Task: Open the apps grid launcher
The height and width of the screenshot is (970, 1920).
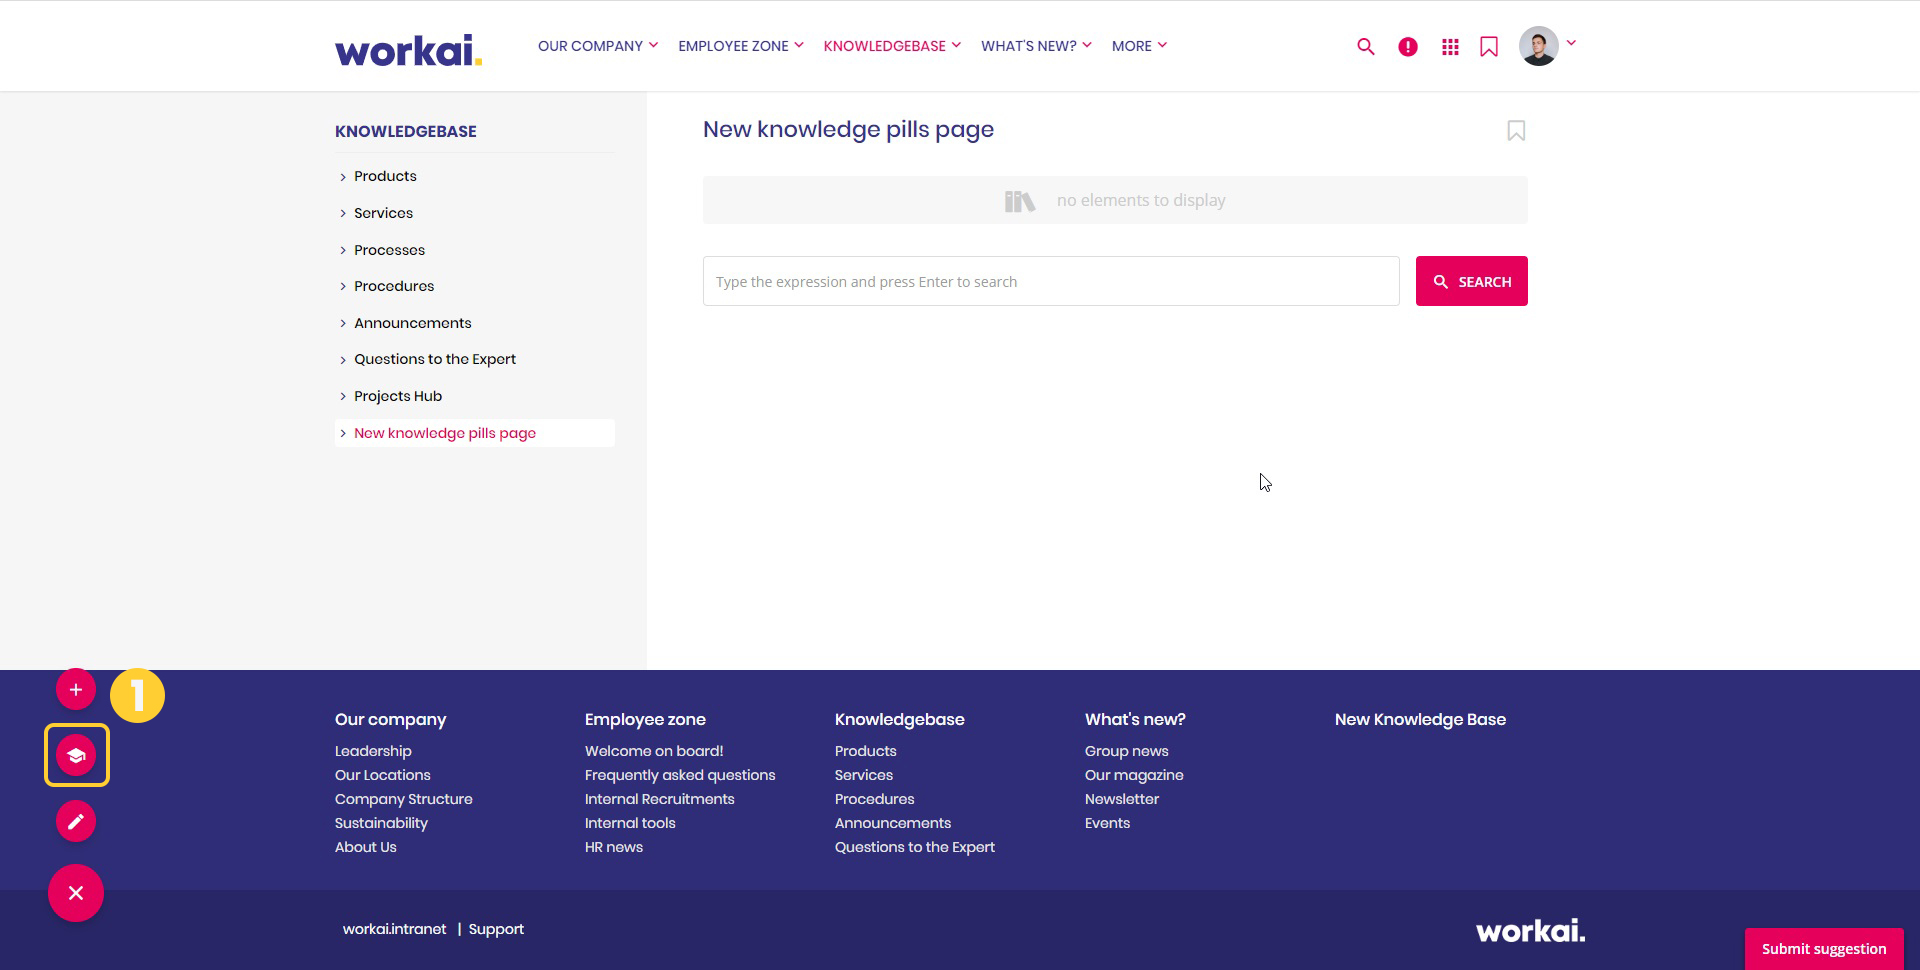Action: click(1450, 46)
